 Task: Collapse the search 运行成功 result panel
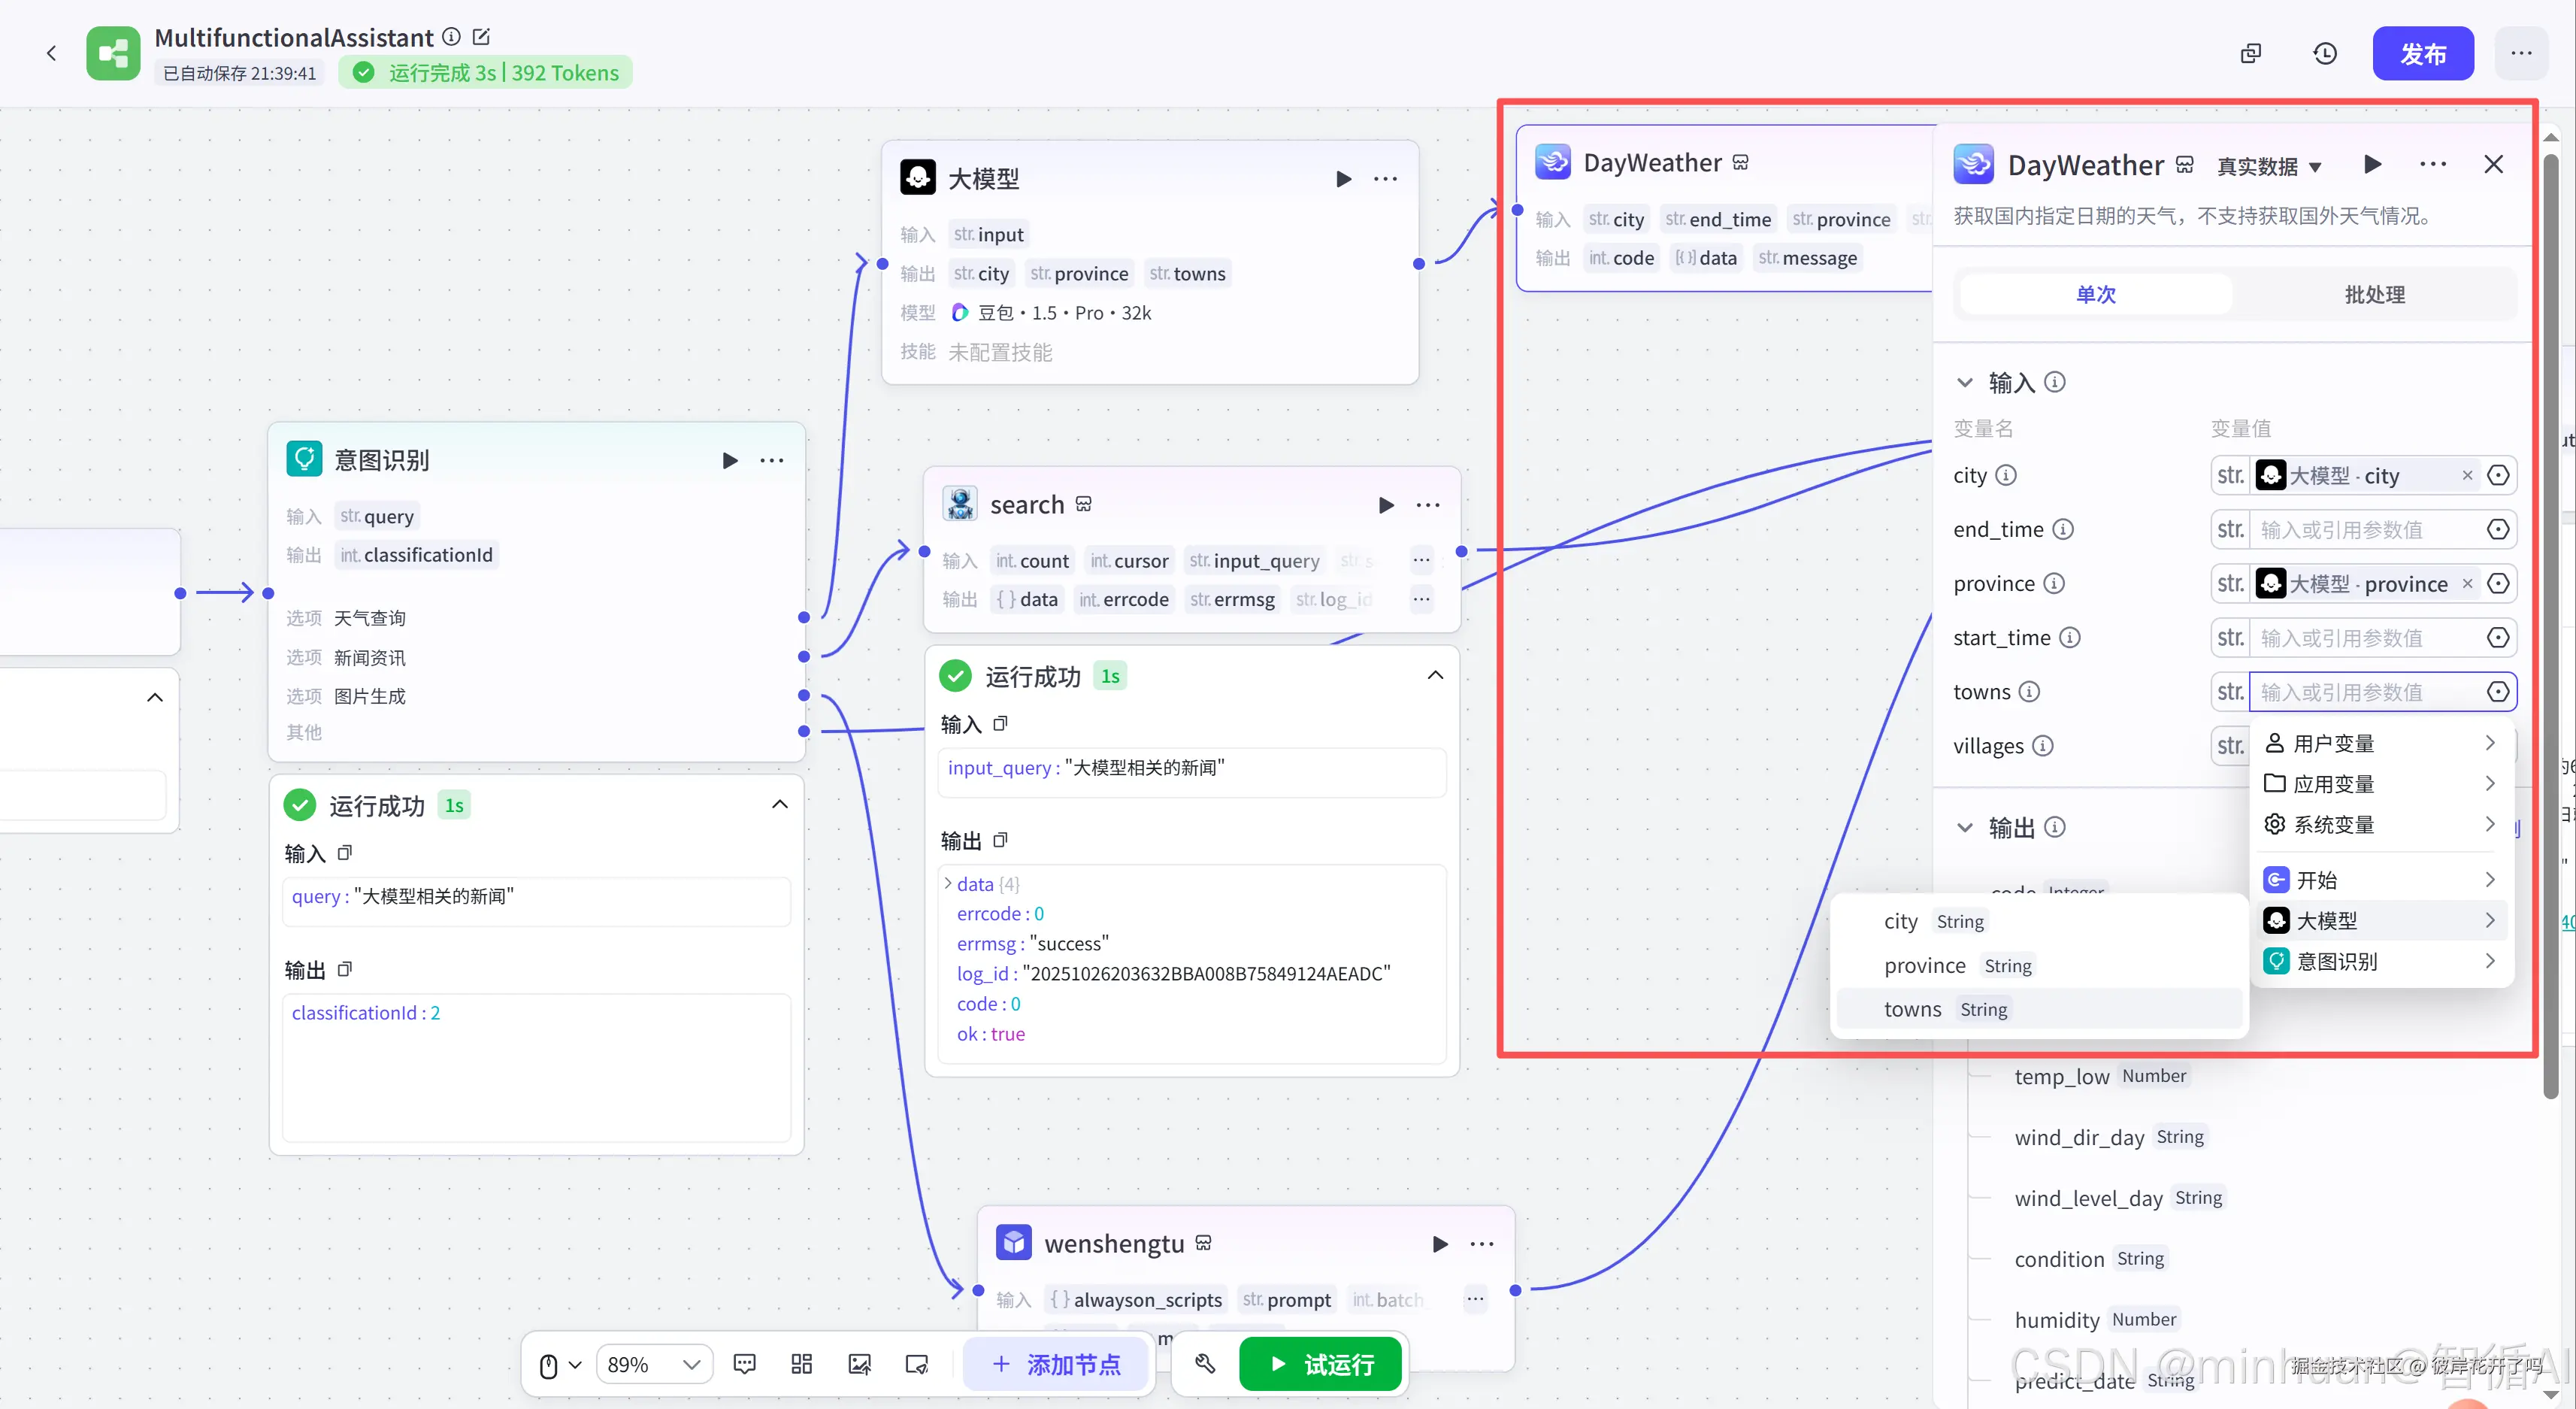1435,675
